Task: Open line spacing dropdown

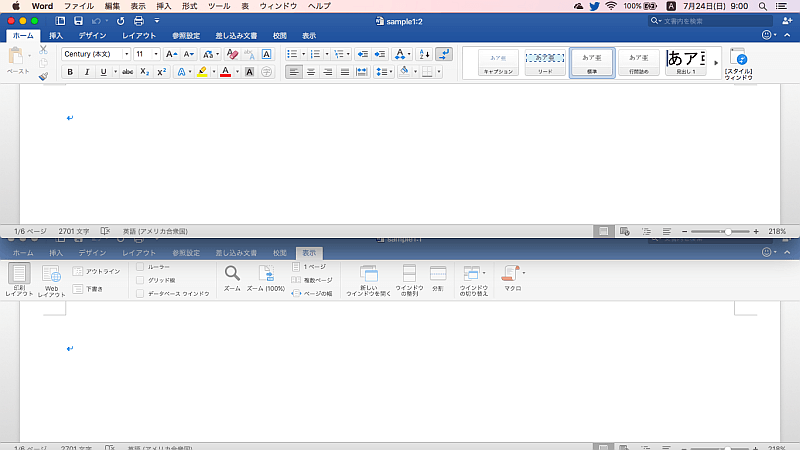Action: (384, 72)
